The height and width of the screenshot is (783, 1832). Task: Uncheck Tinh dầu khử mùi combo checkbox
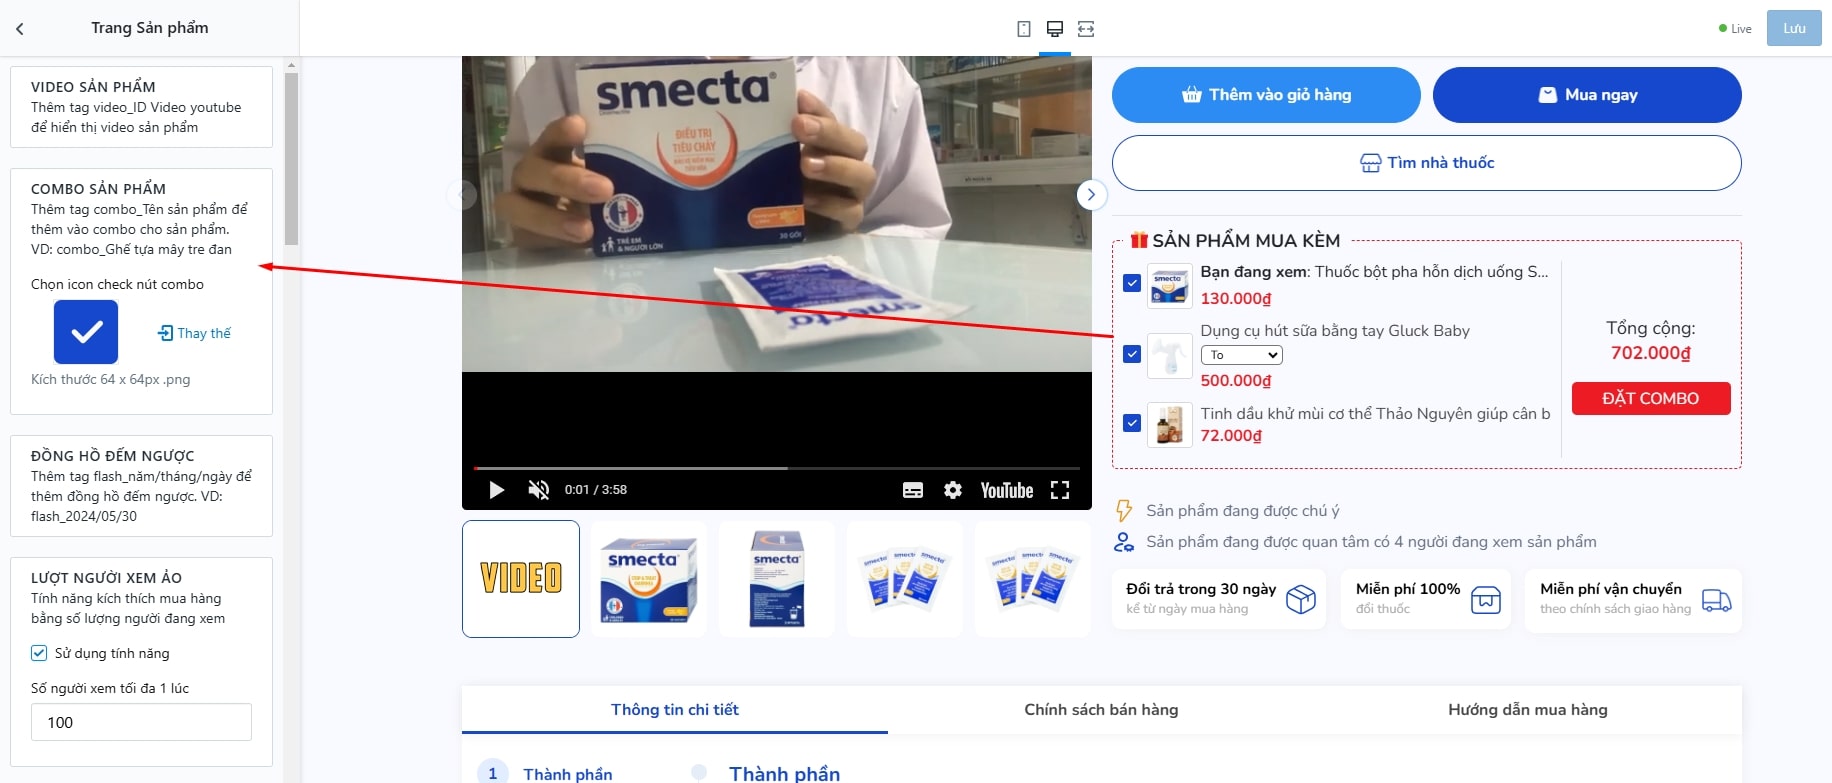coord(1132,423)
